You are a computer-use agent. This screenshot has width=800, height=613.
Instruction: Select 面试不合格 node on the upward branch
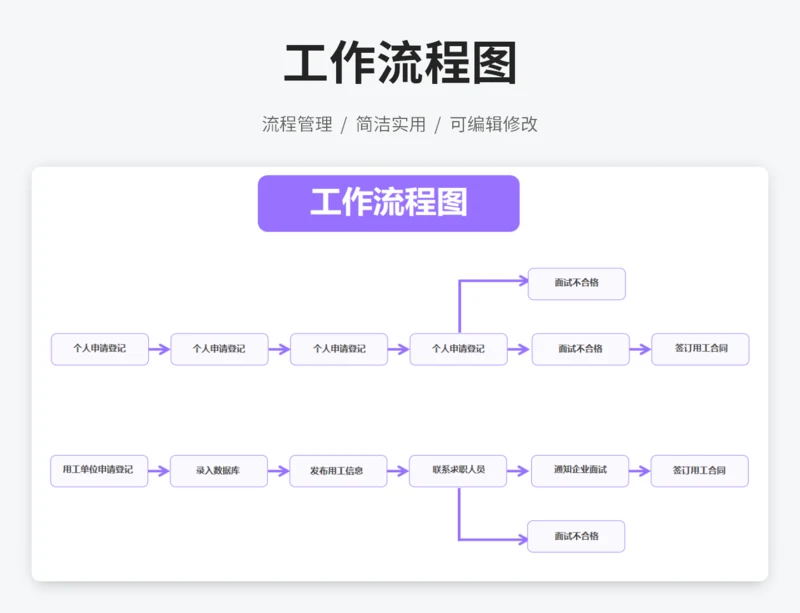577,284
